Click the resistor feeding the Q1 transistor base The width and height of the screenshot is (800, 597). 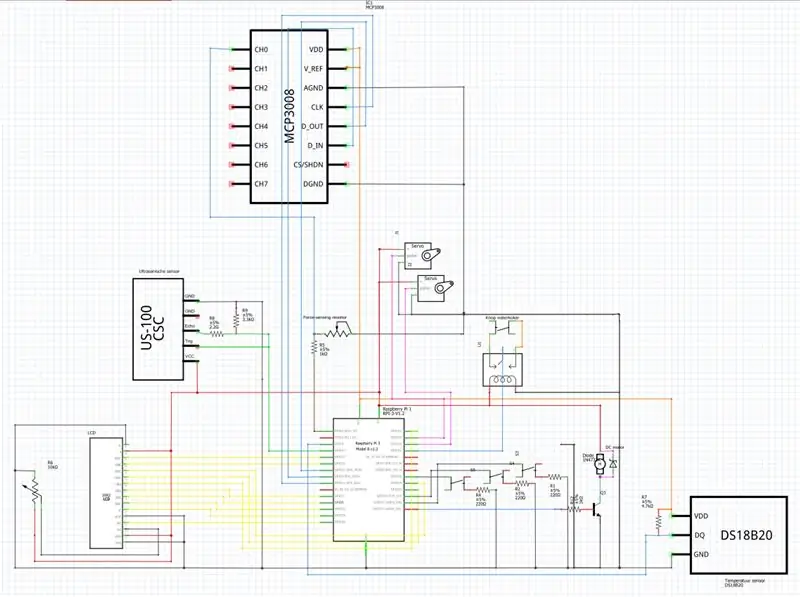(574, 509)
